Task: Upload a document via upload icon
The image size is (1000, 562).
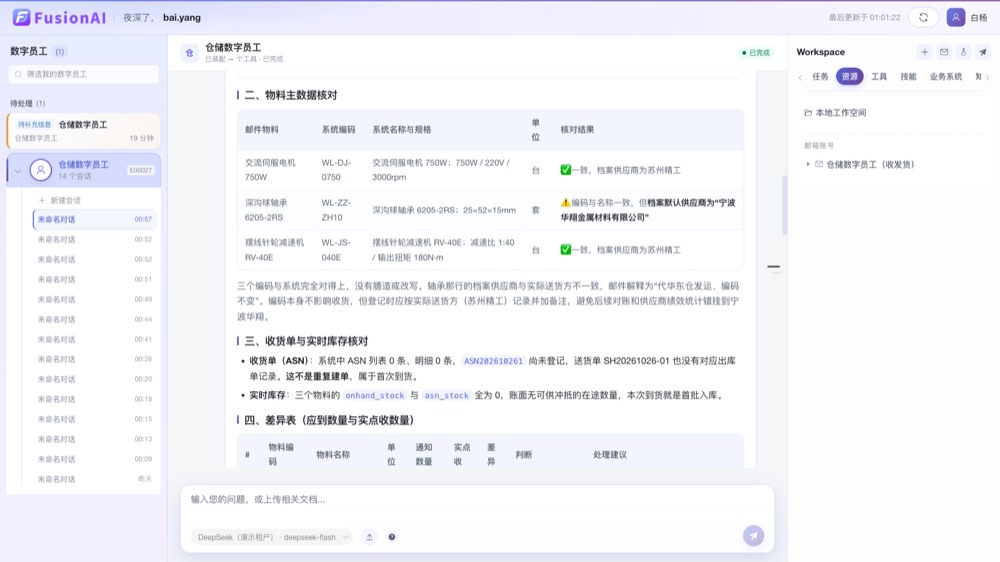Action: (369, 537)
